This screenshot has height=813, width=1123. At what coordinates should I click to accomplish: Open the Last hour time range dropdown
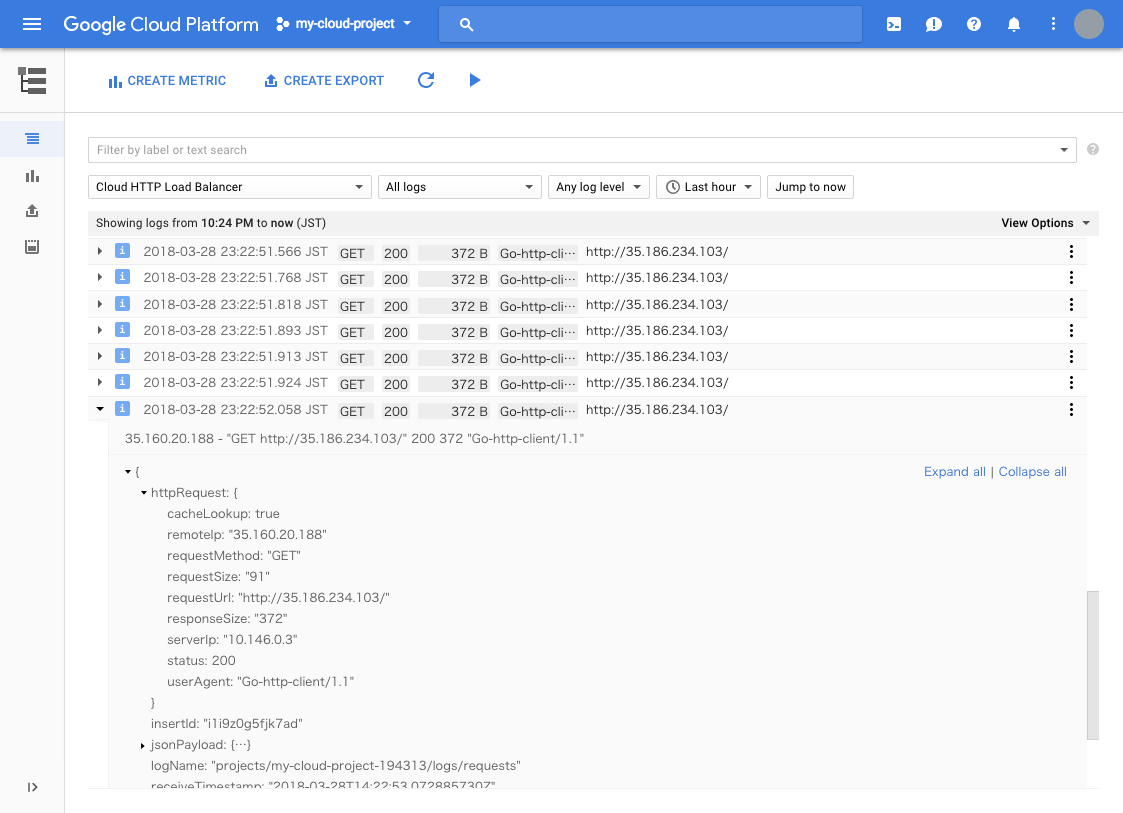click(708, 187)
